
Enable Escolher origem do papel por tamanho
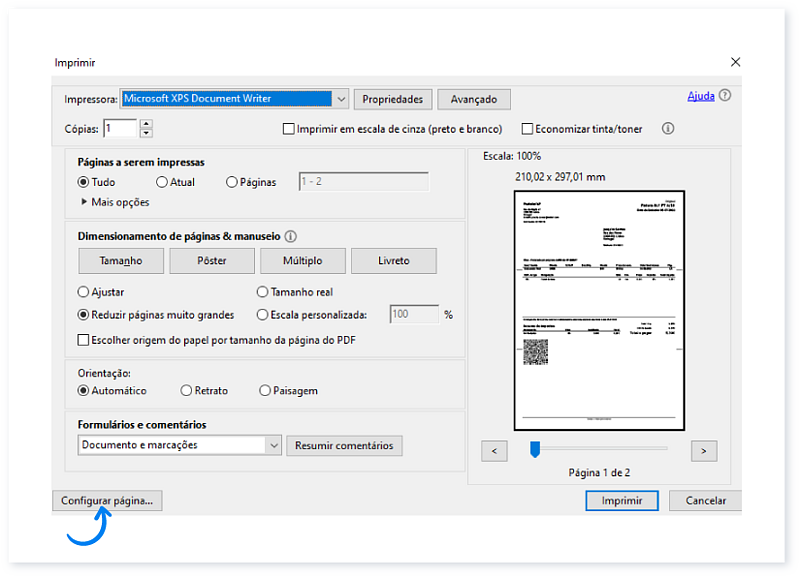(85, 340)
